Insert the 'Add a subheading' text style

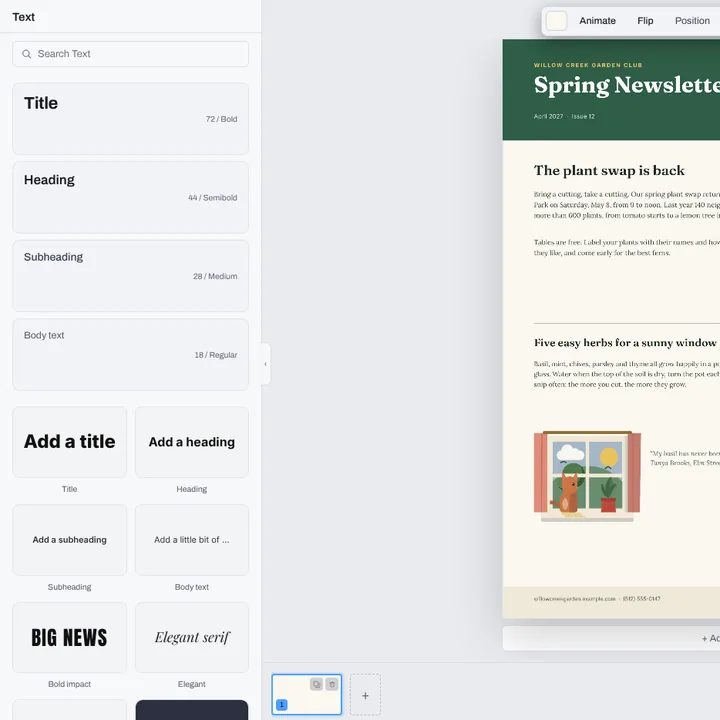[69, 540]
